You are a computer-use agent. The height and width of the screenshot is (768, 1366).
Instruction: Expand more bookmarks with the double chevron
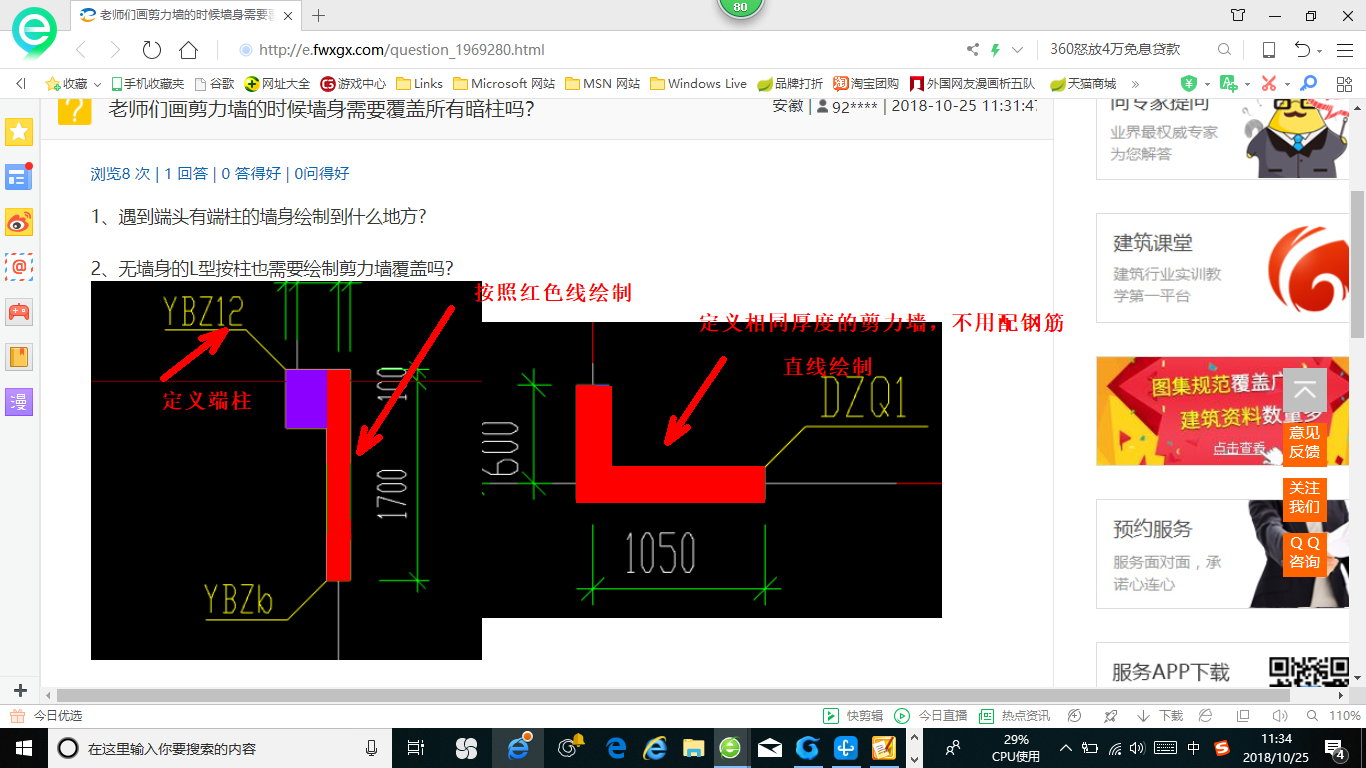point(1137,84)
